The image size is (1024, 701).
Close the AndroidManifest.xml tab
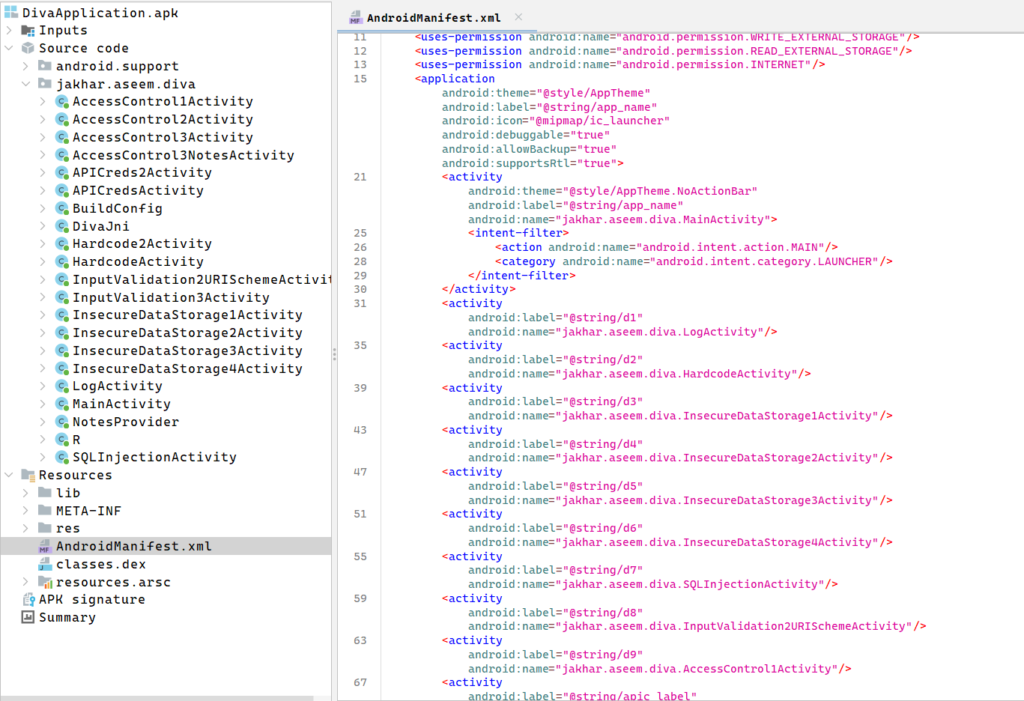[517, 17]
